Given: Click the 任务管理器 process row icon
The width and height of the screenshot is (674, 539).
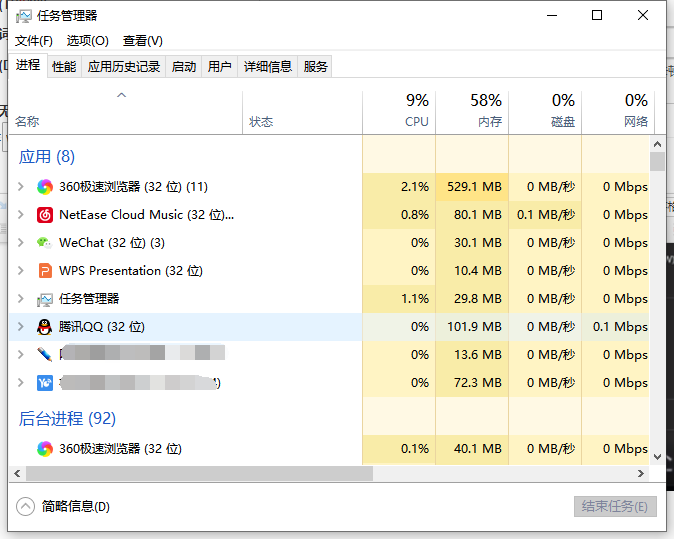Looking at the screenshot, I should [45, 299].
